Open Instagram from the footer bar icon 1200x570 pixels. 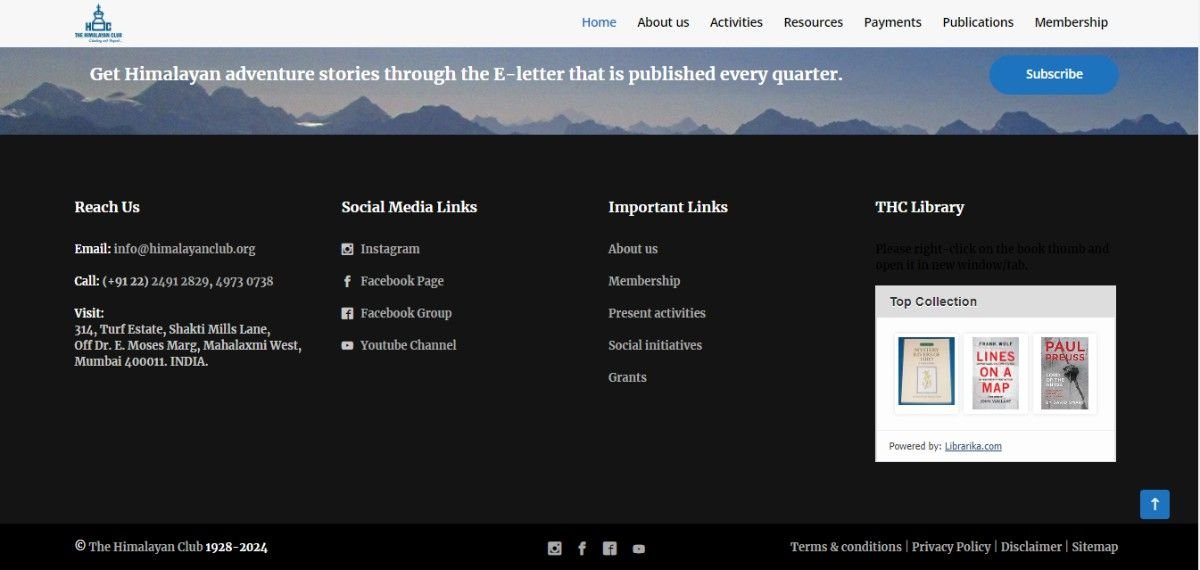point(554,548)
